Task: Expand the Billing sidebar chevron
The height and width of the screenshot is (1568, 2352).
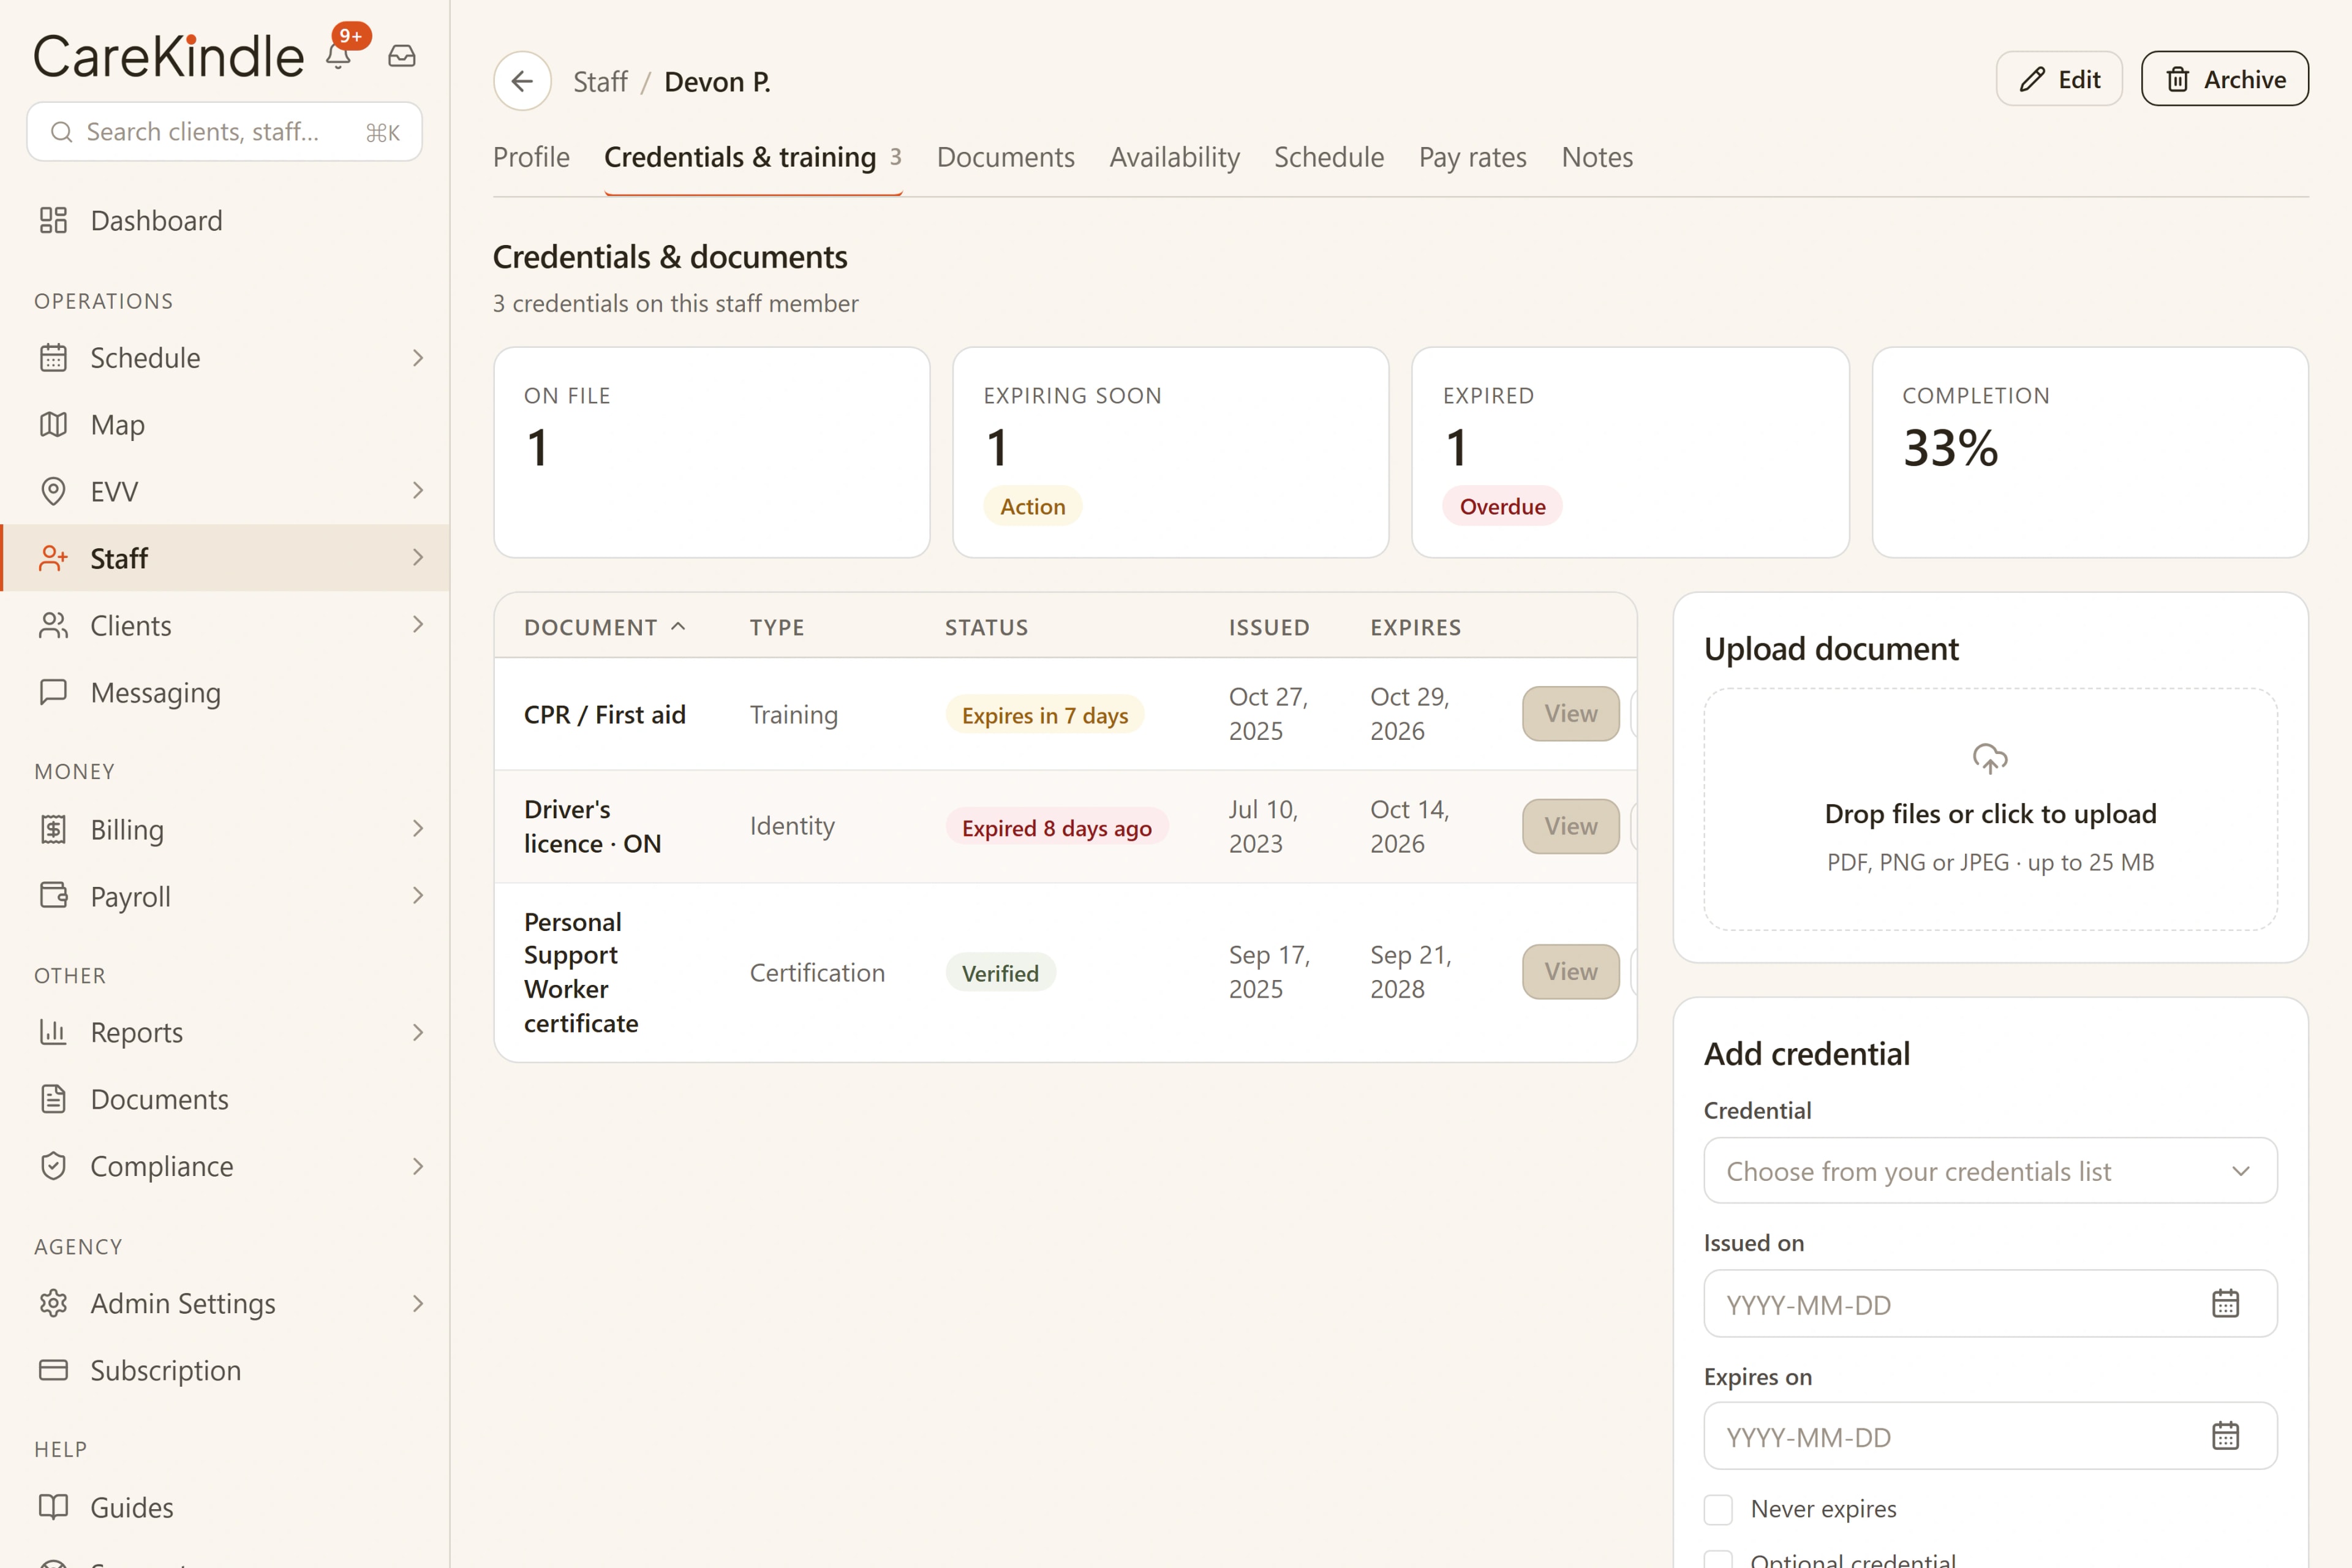Action: pyautogui.click(x=418, y=829)
